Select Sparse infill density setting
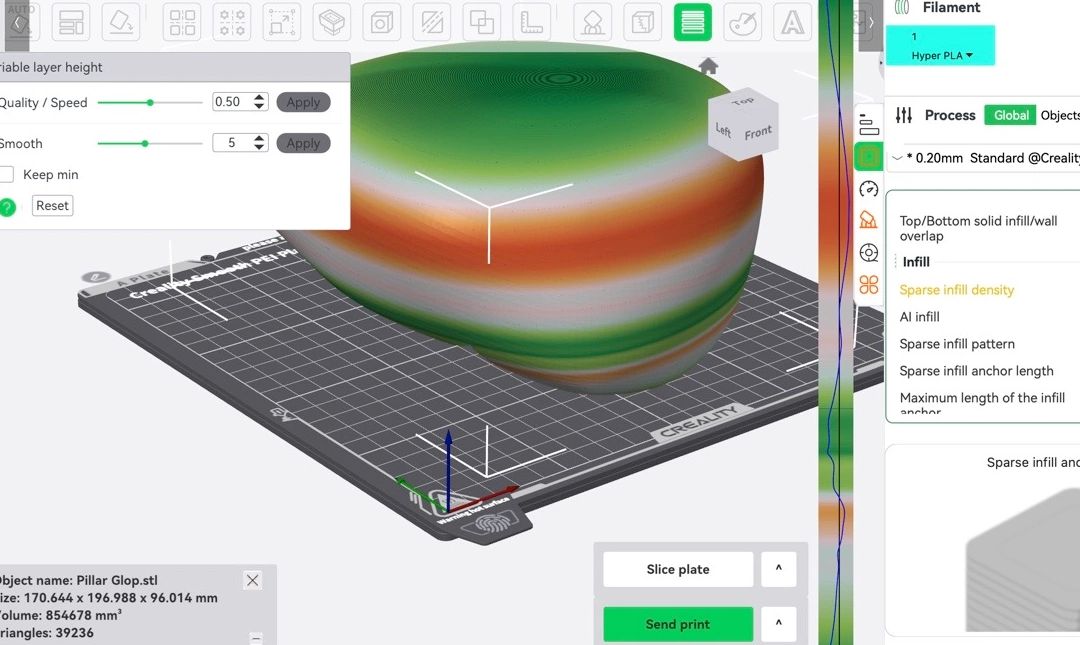Screen dimensions: 1080x645 pyautogui.click(x=957, y=290)
